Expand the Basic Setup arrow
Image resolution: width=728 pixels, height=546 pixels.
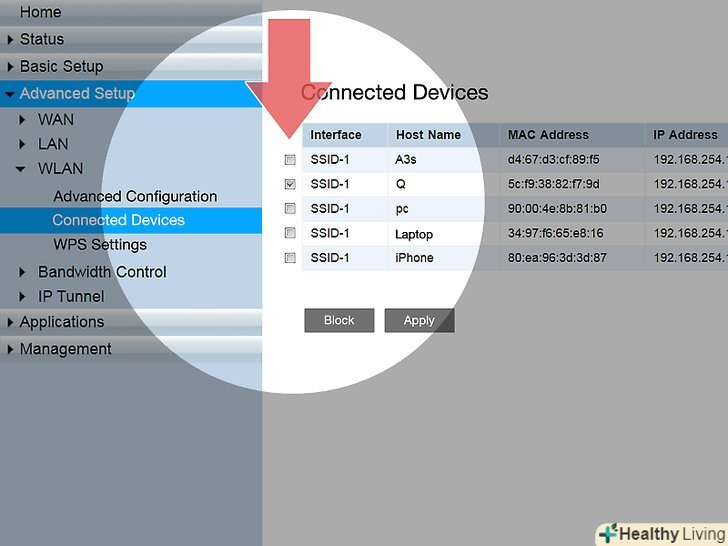coord(10,67)
